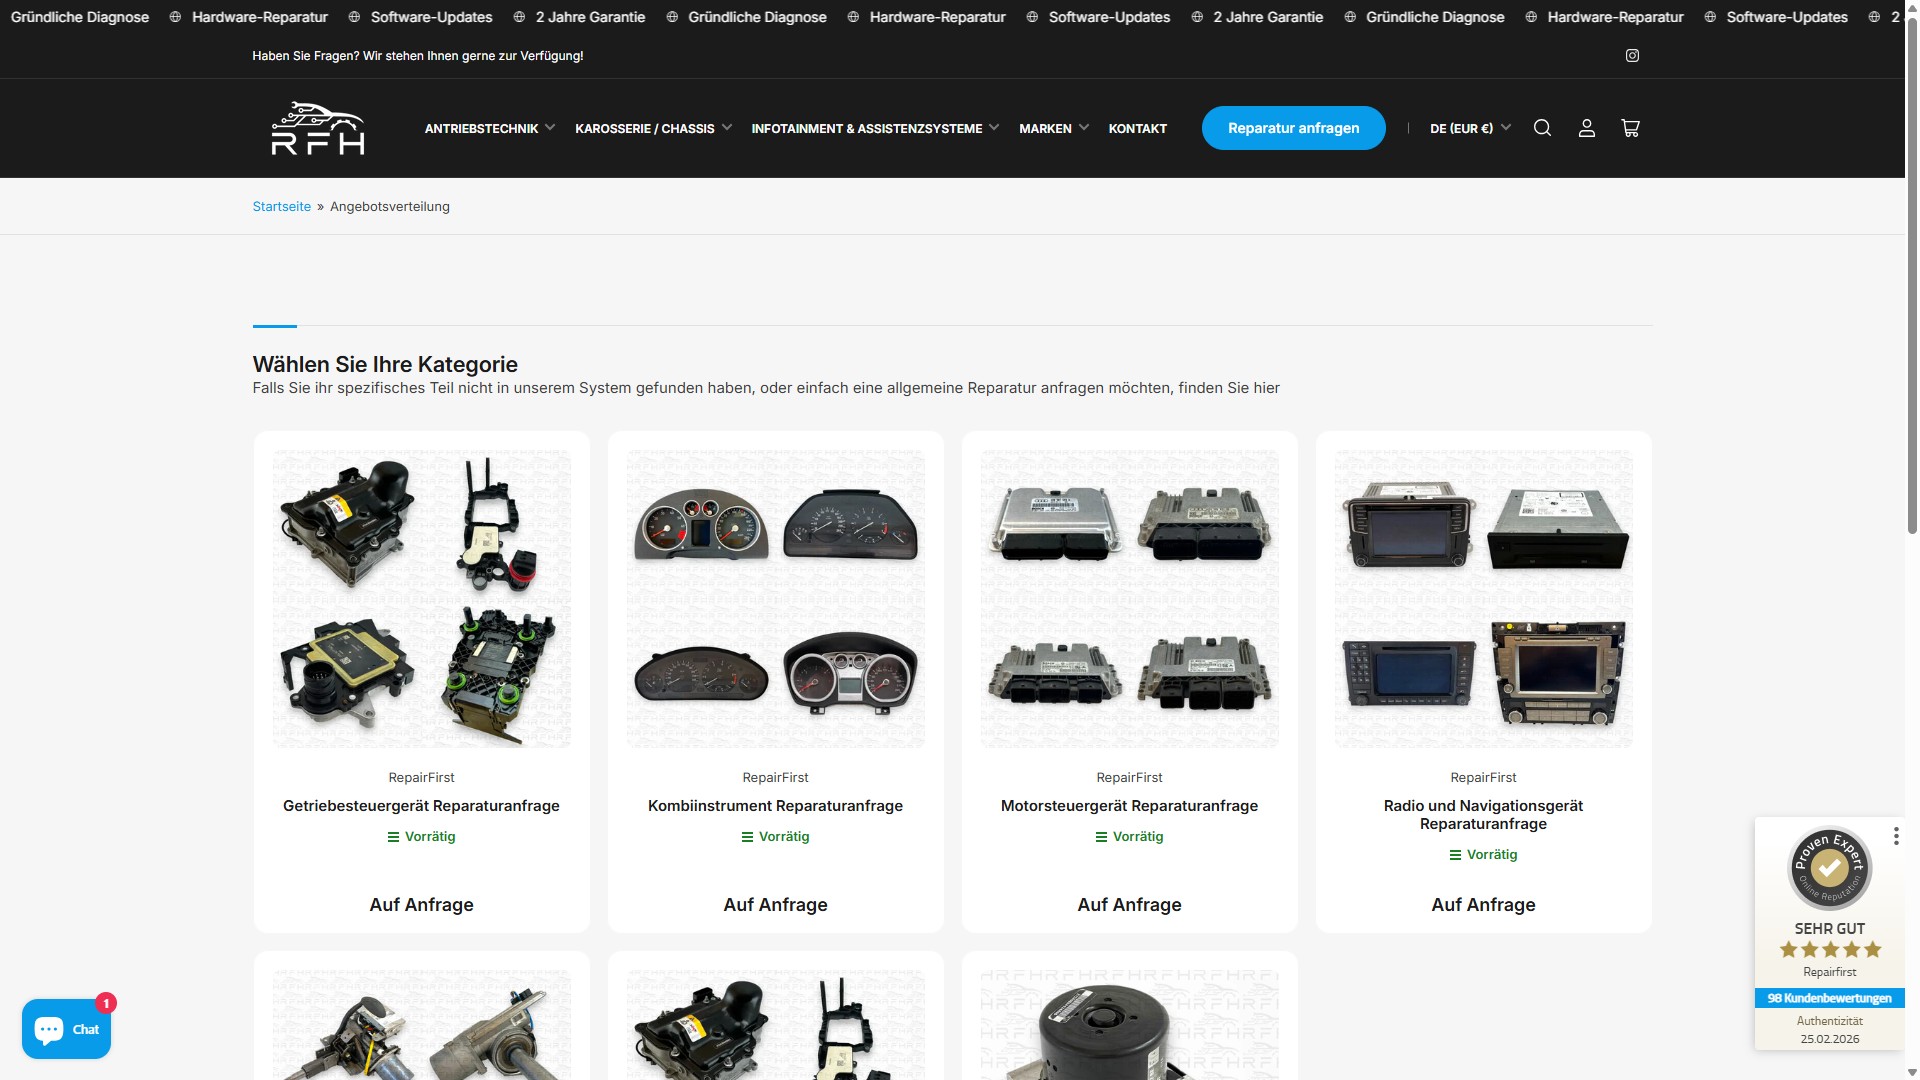
Task: Click the RFH logo
Action: [318, 128]
